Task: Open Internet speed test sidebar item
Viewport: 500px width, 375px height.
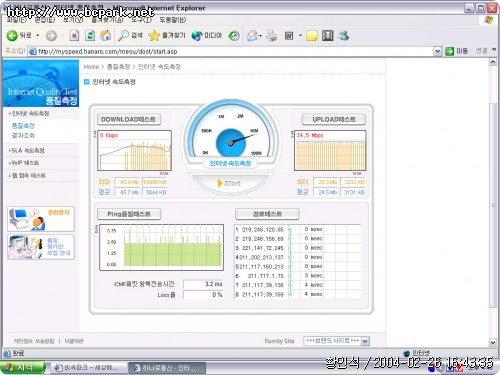Action: tap(30, 114)
